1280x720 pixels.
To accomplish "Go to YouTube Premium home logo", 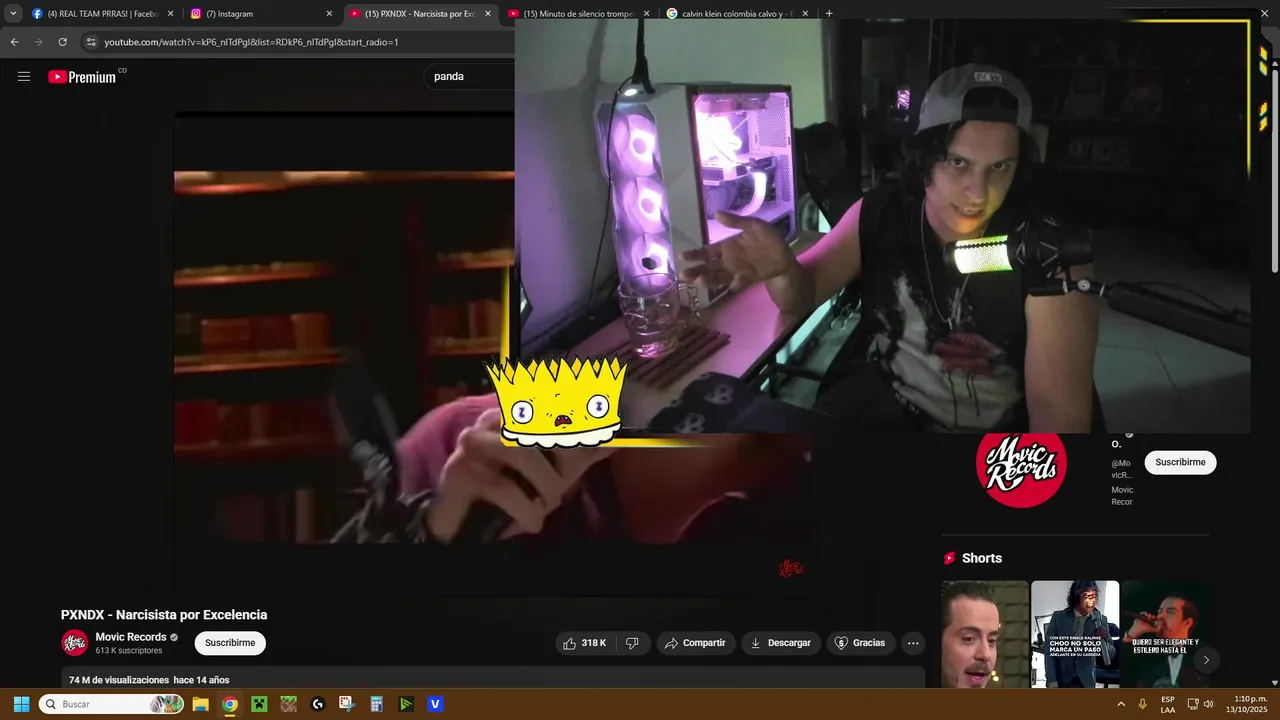I will (82, 77).
